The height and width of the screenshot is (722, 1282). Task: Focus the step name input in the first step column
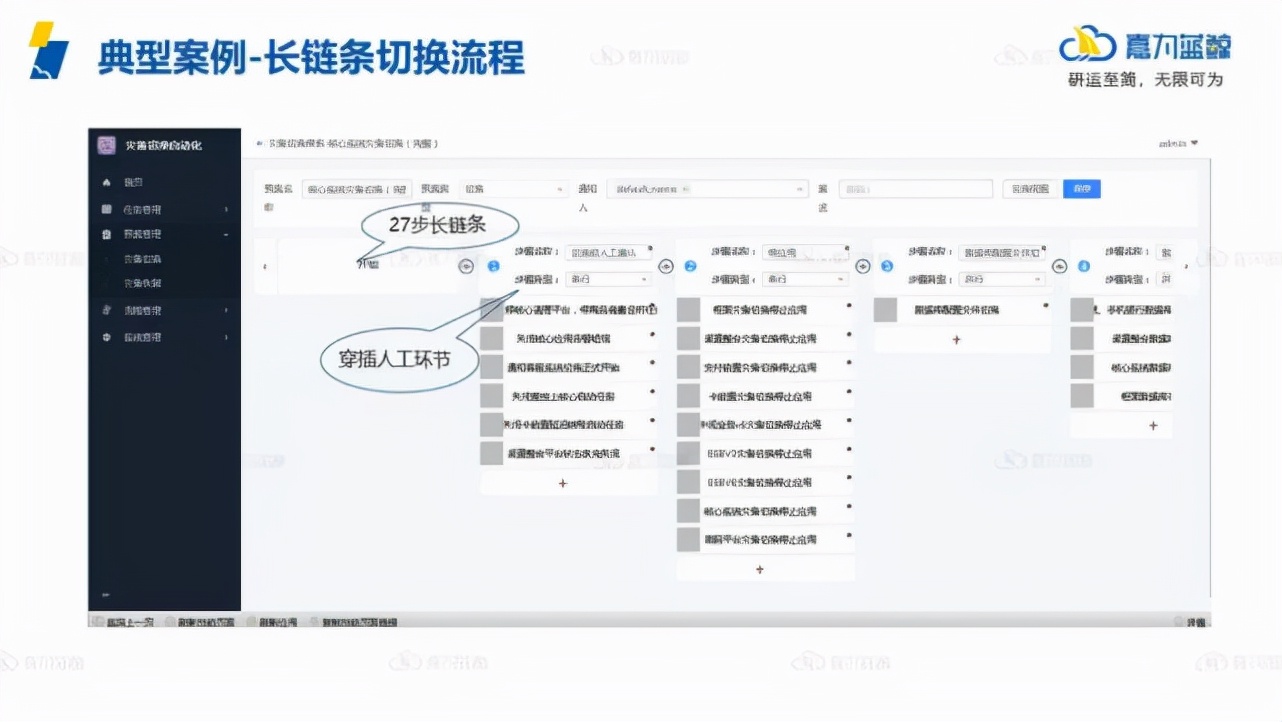[608, 253]
